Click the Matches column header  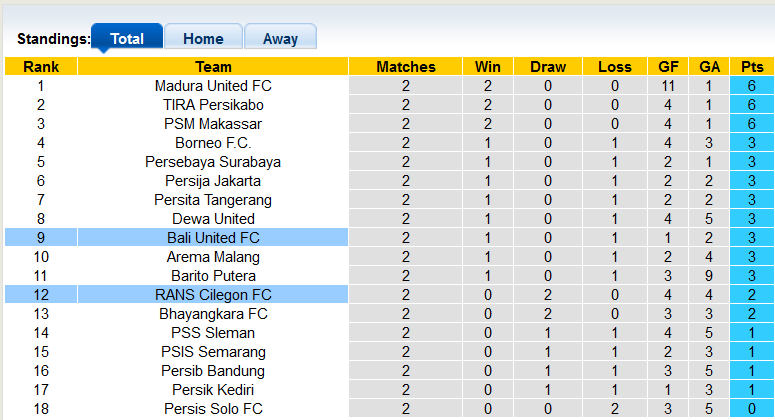[x=406, y=67]
